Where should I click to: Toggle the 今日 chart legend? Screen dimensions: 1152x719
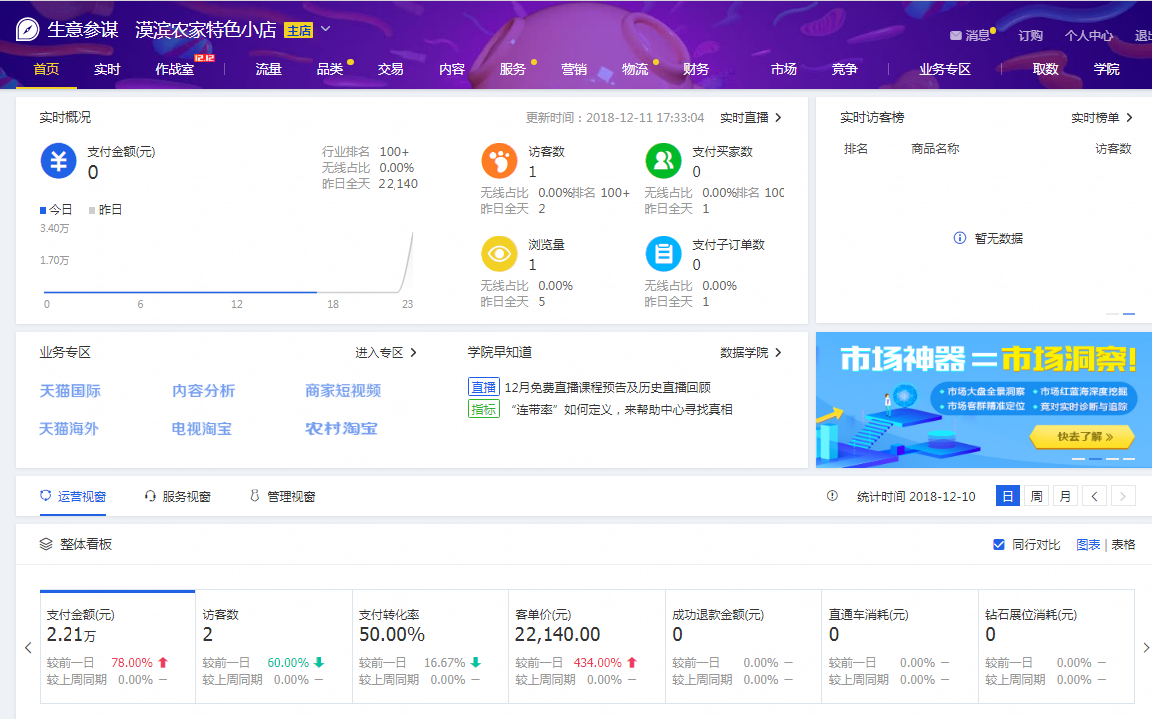point(56,210)
